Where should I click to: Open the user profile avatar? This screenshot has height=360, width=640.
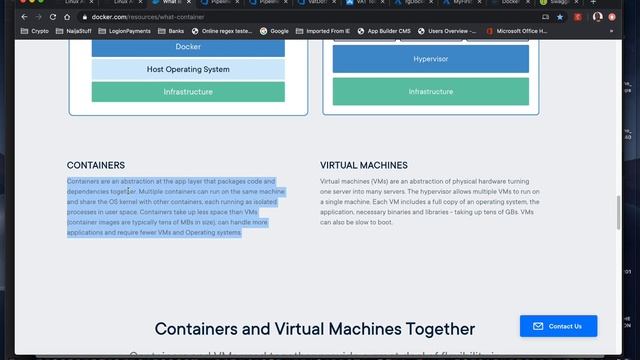click(598, 17)
